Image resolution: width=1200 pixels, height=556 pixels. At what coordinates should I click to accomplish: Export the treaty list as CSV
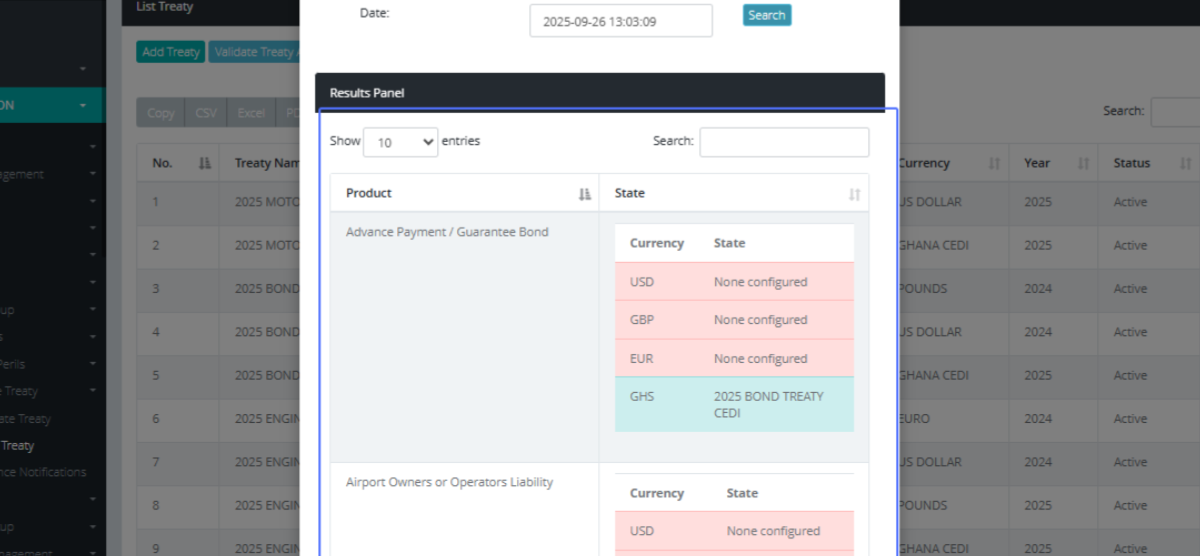[x=206, y=113]
